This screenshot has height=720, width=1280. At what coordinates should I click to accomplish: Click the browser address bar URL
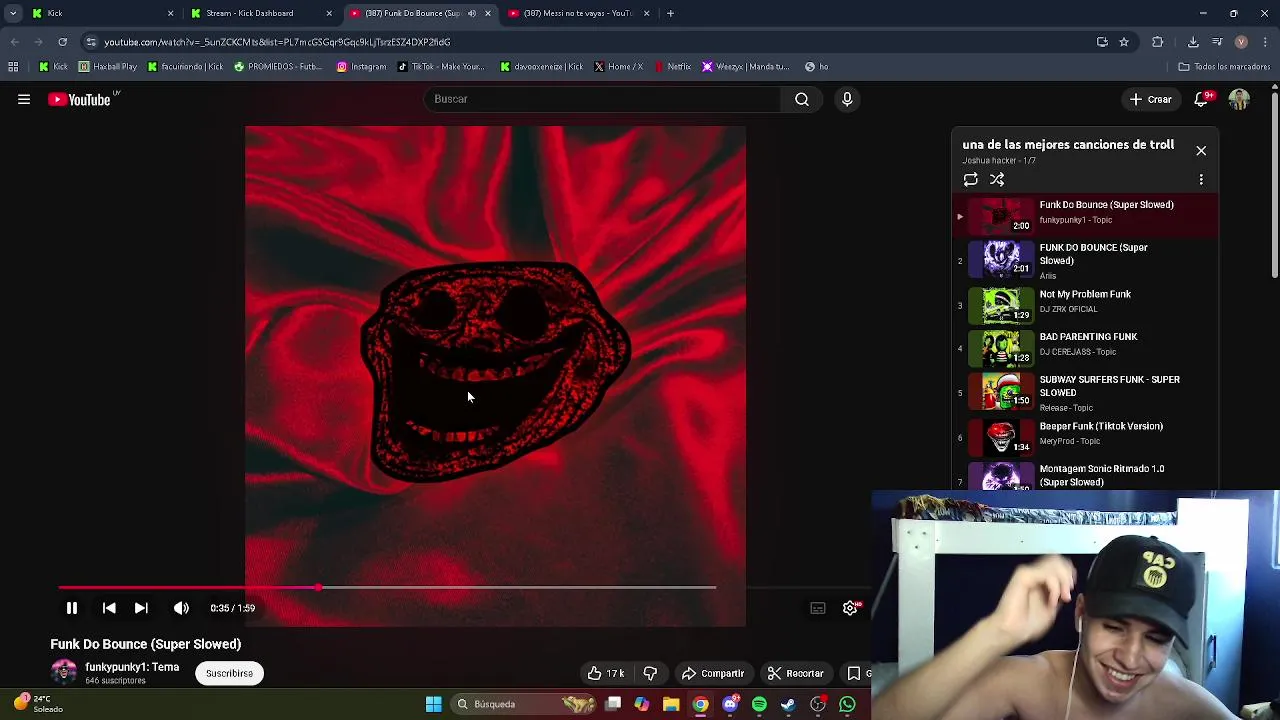tap(277, 42)
